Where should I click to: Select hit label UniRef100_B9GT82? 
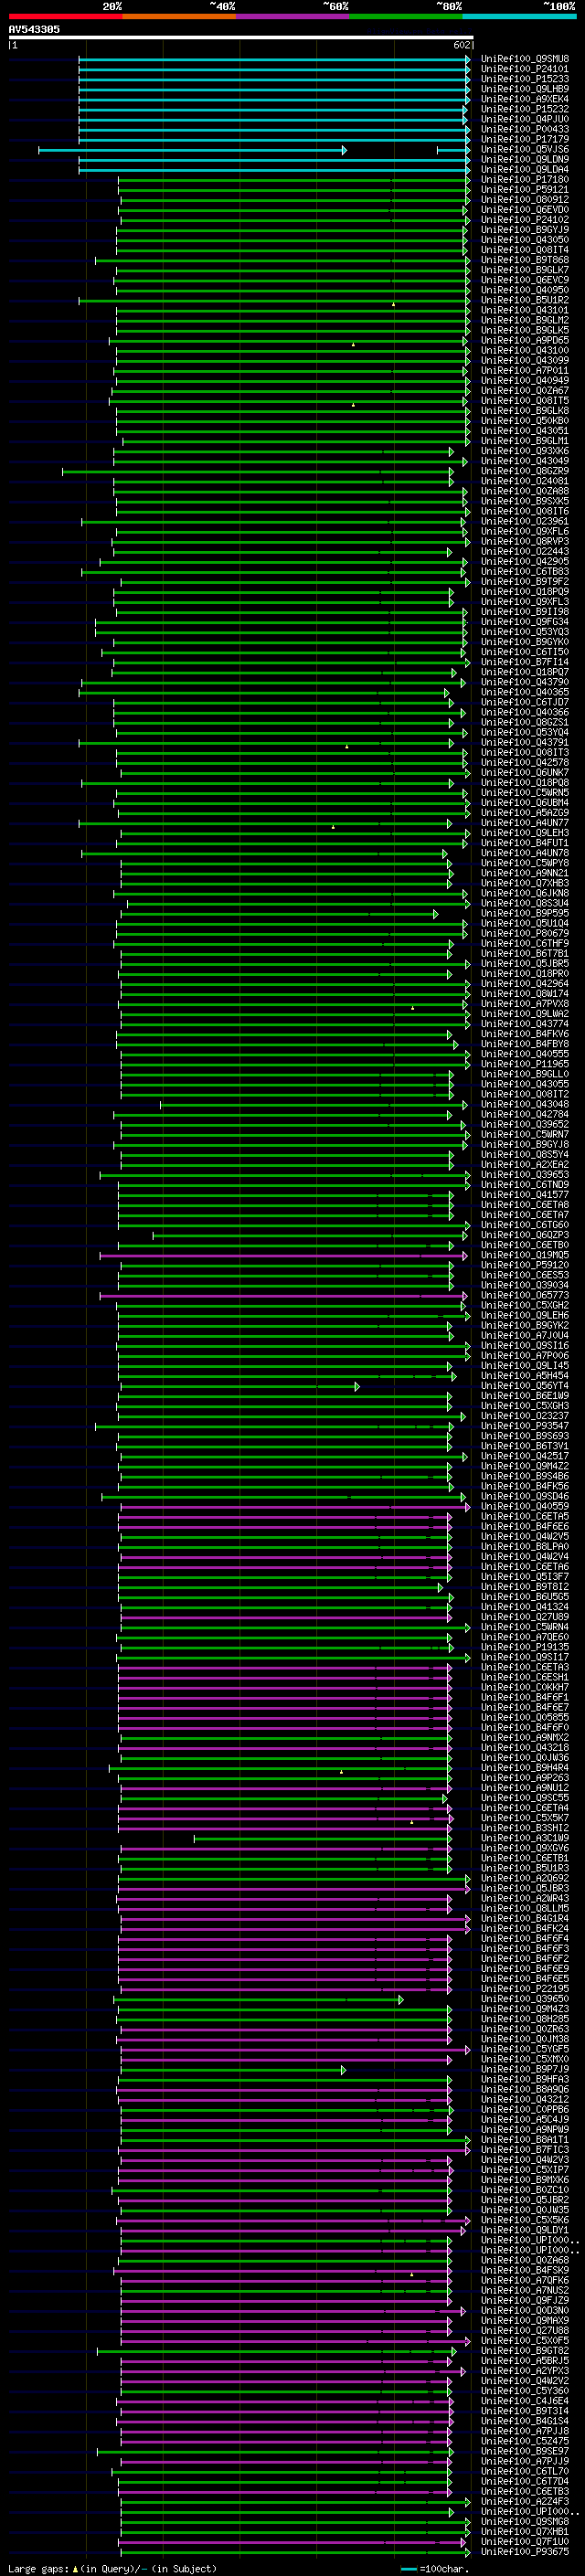click(524, 2350)
